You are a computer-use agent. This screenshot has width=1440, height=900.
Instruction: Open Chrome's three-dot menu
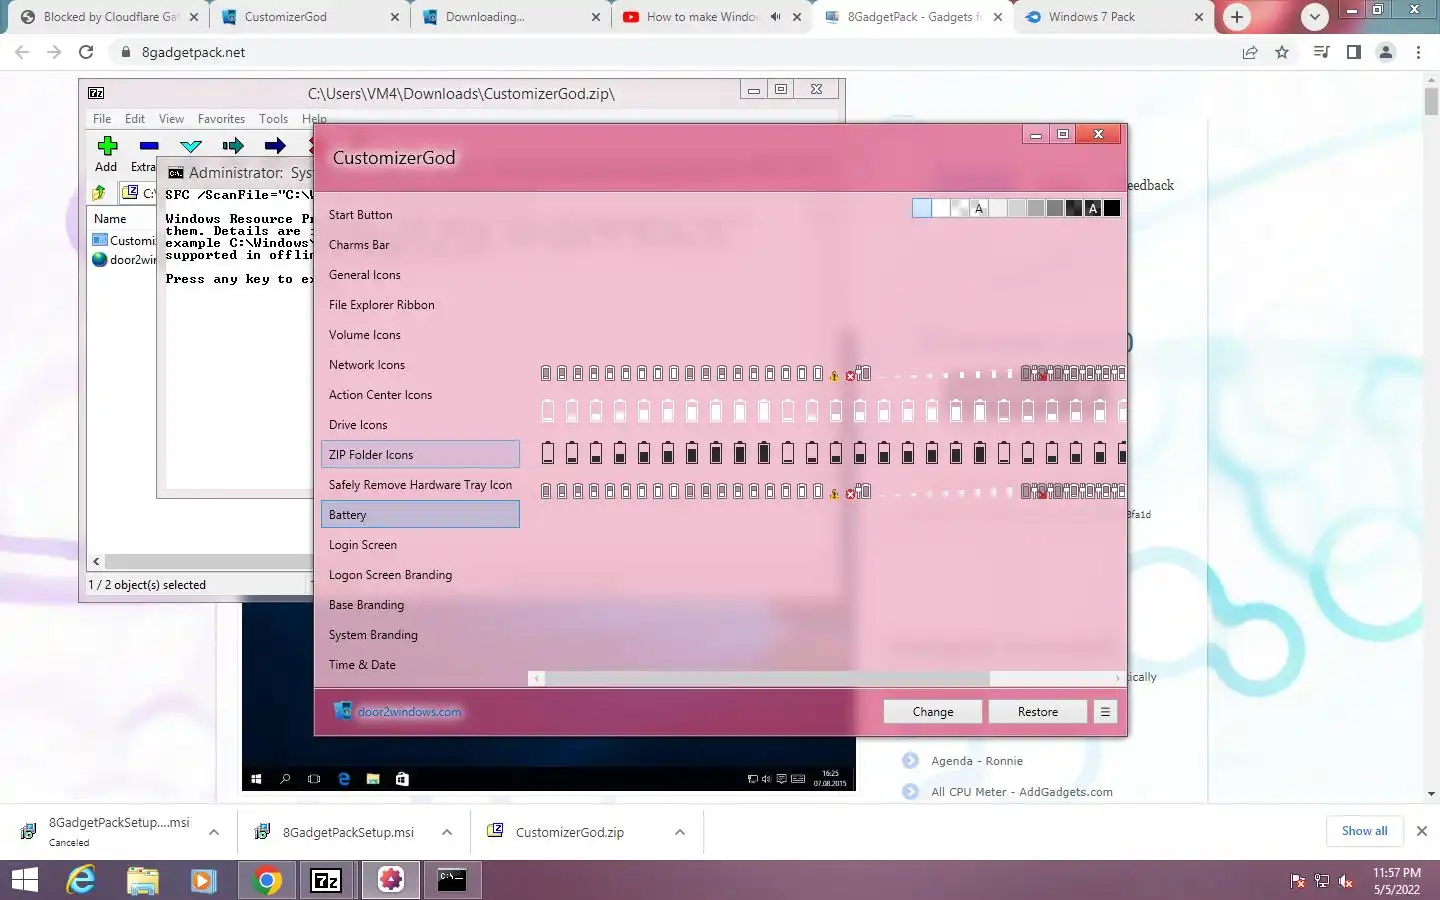[1418, 52]
